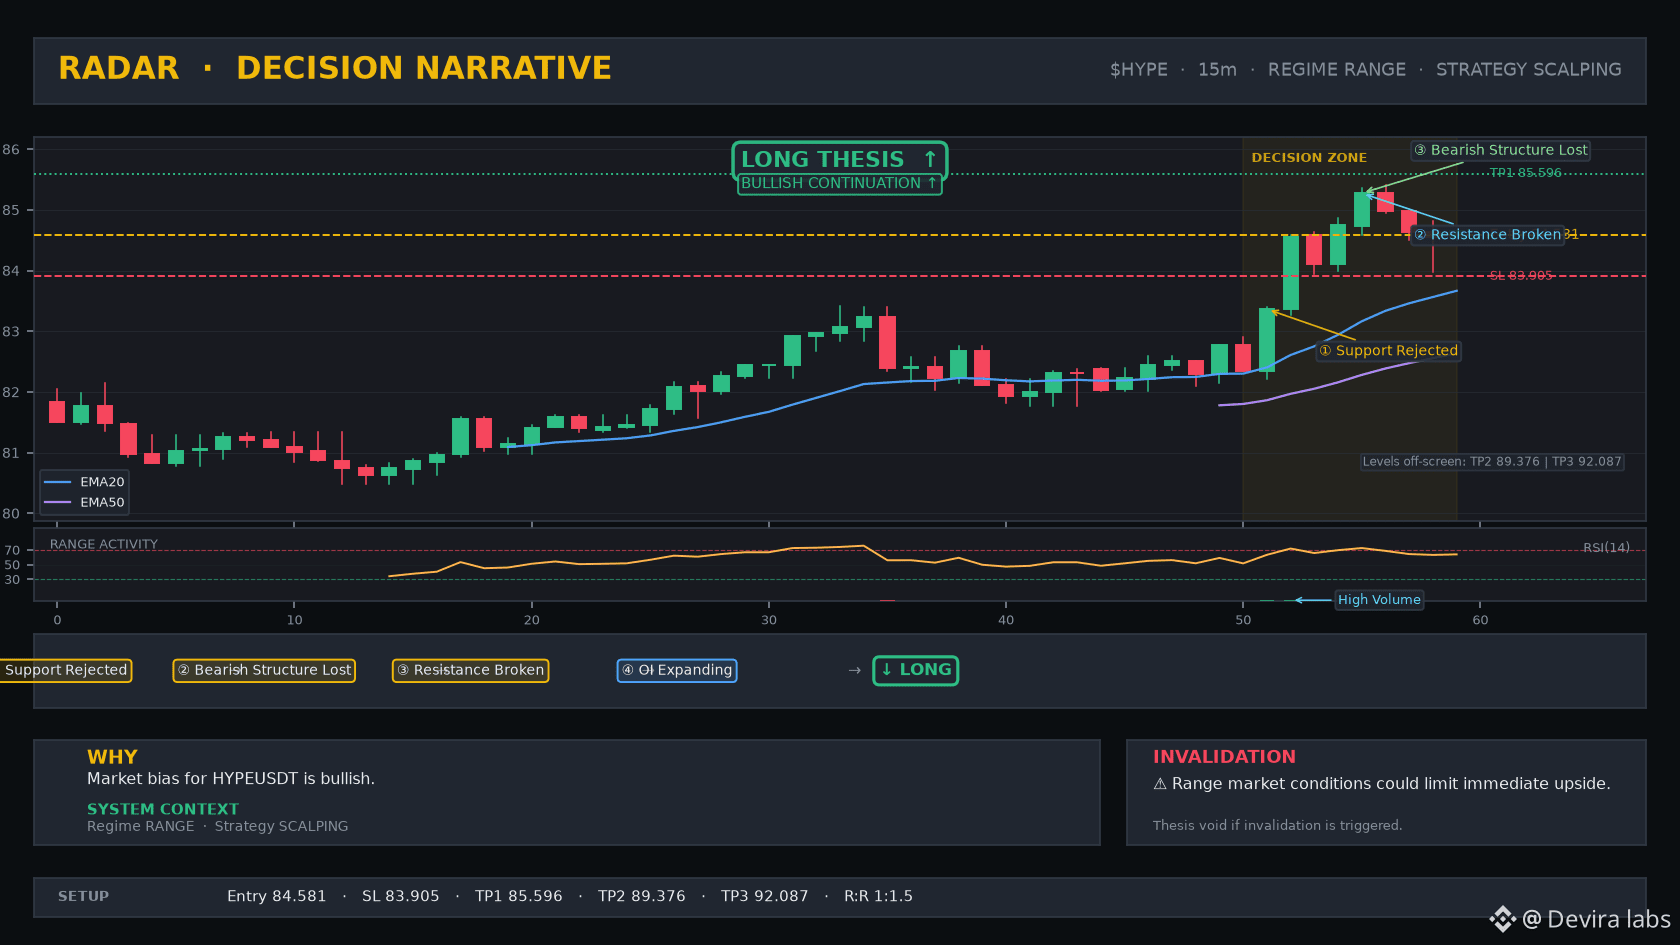
Task: Click the RANGE ACTIVITY panel label
Action: [104, 545]
